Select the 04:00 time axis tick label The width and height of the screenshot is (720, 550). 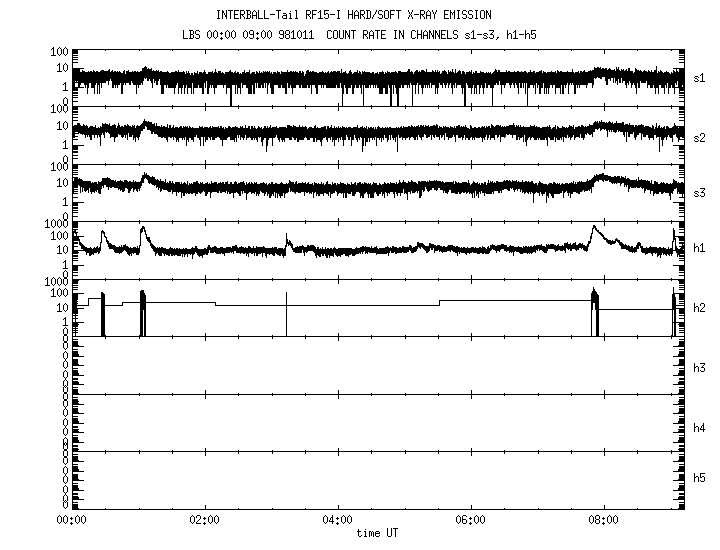click(x=338, y=520)
